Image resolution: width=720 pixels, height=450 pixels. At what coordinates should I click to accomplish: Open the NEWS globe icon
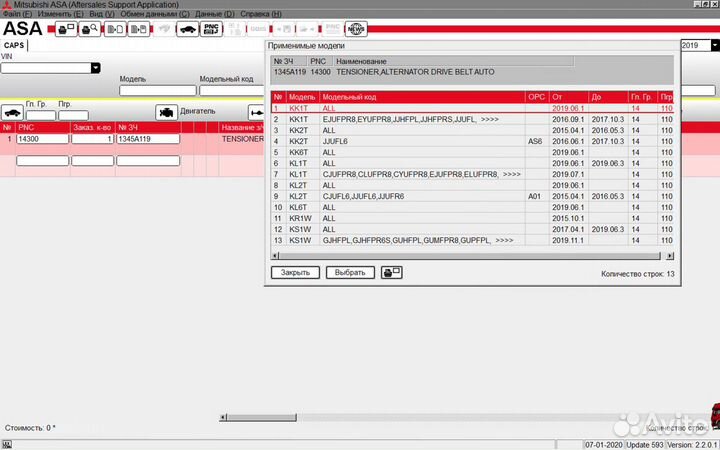(354, 30)
